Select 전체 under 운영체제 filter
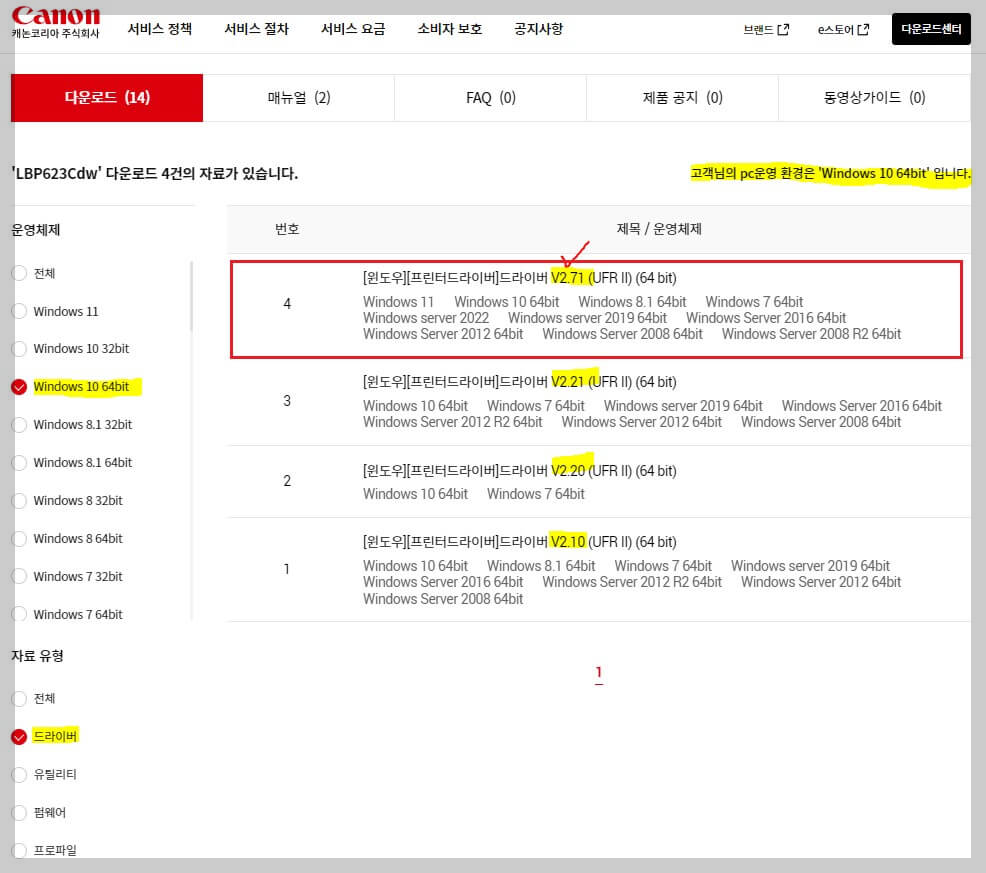 [19, 273]
